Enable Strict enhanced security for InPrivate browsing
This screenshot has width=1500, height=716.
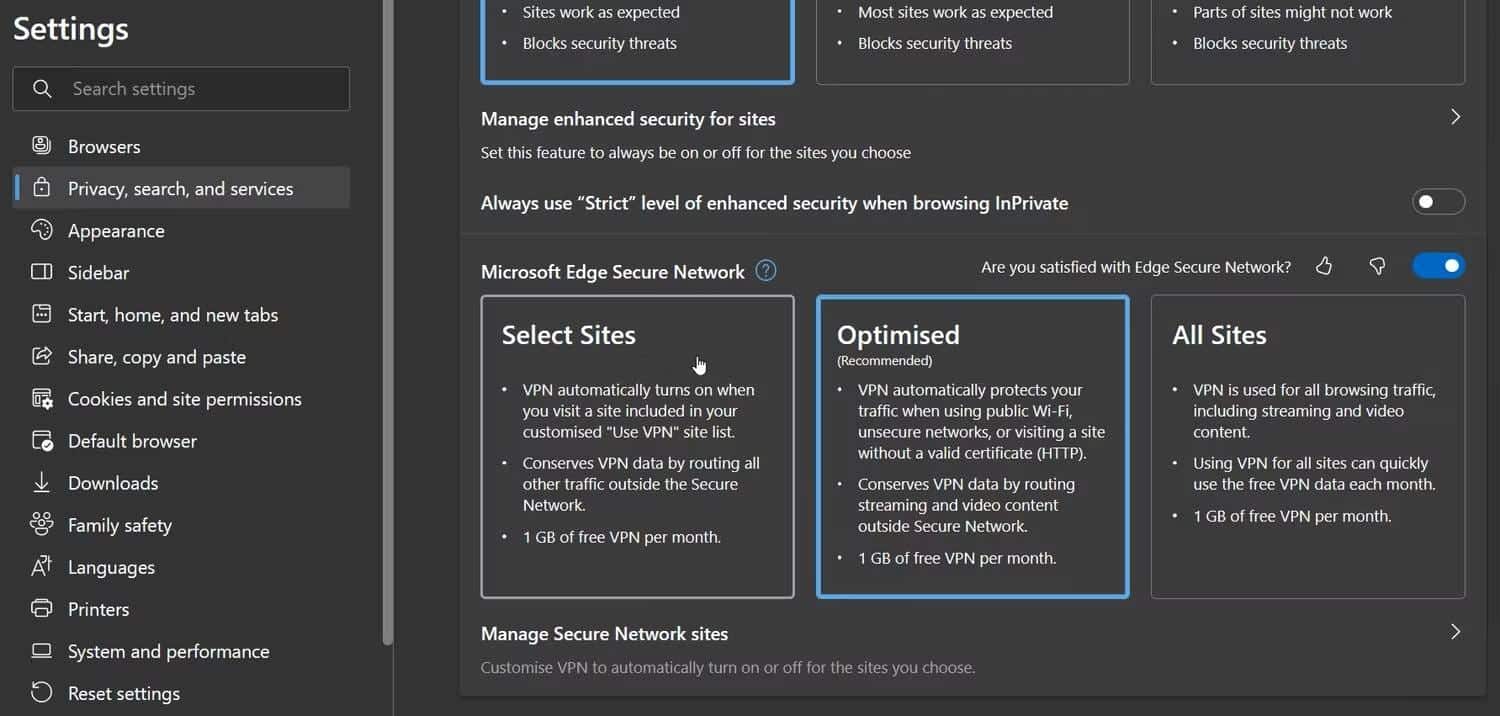1438,201
